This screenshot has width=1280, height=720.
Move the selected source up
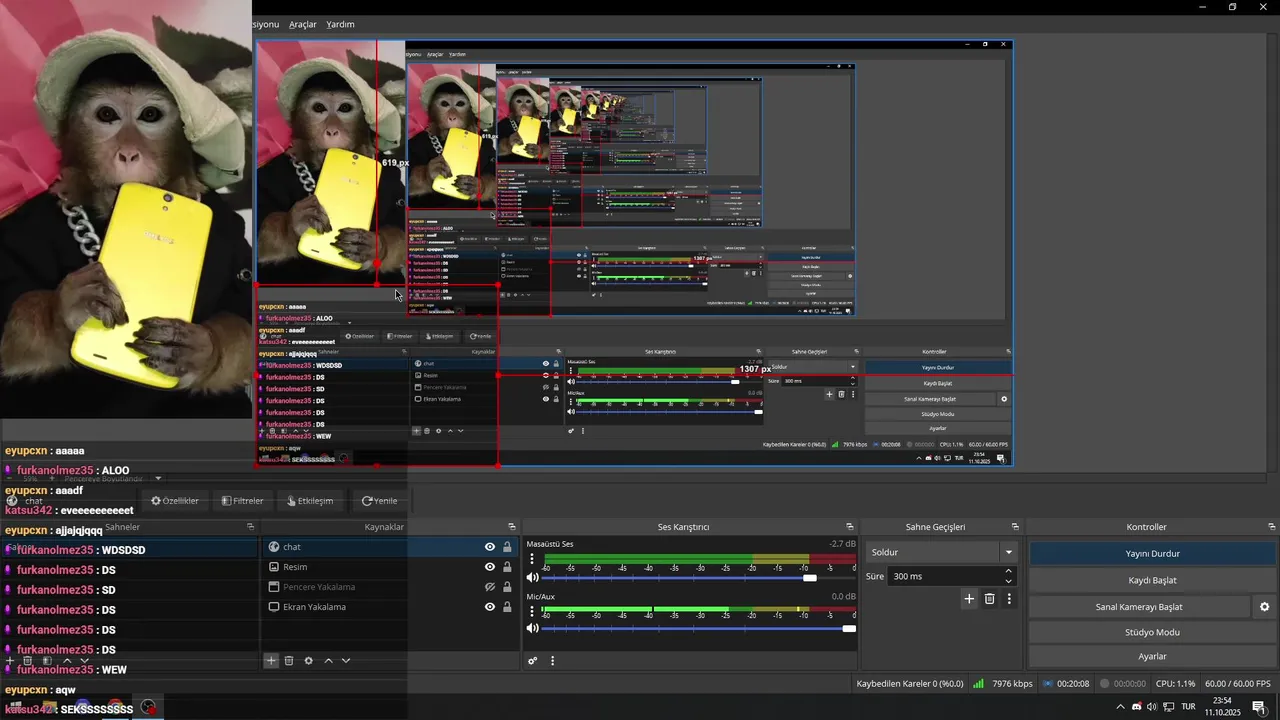[x=328, y=661]
